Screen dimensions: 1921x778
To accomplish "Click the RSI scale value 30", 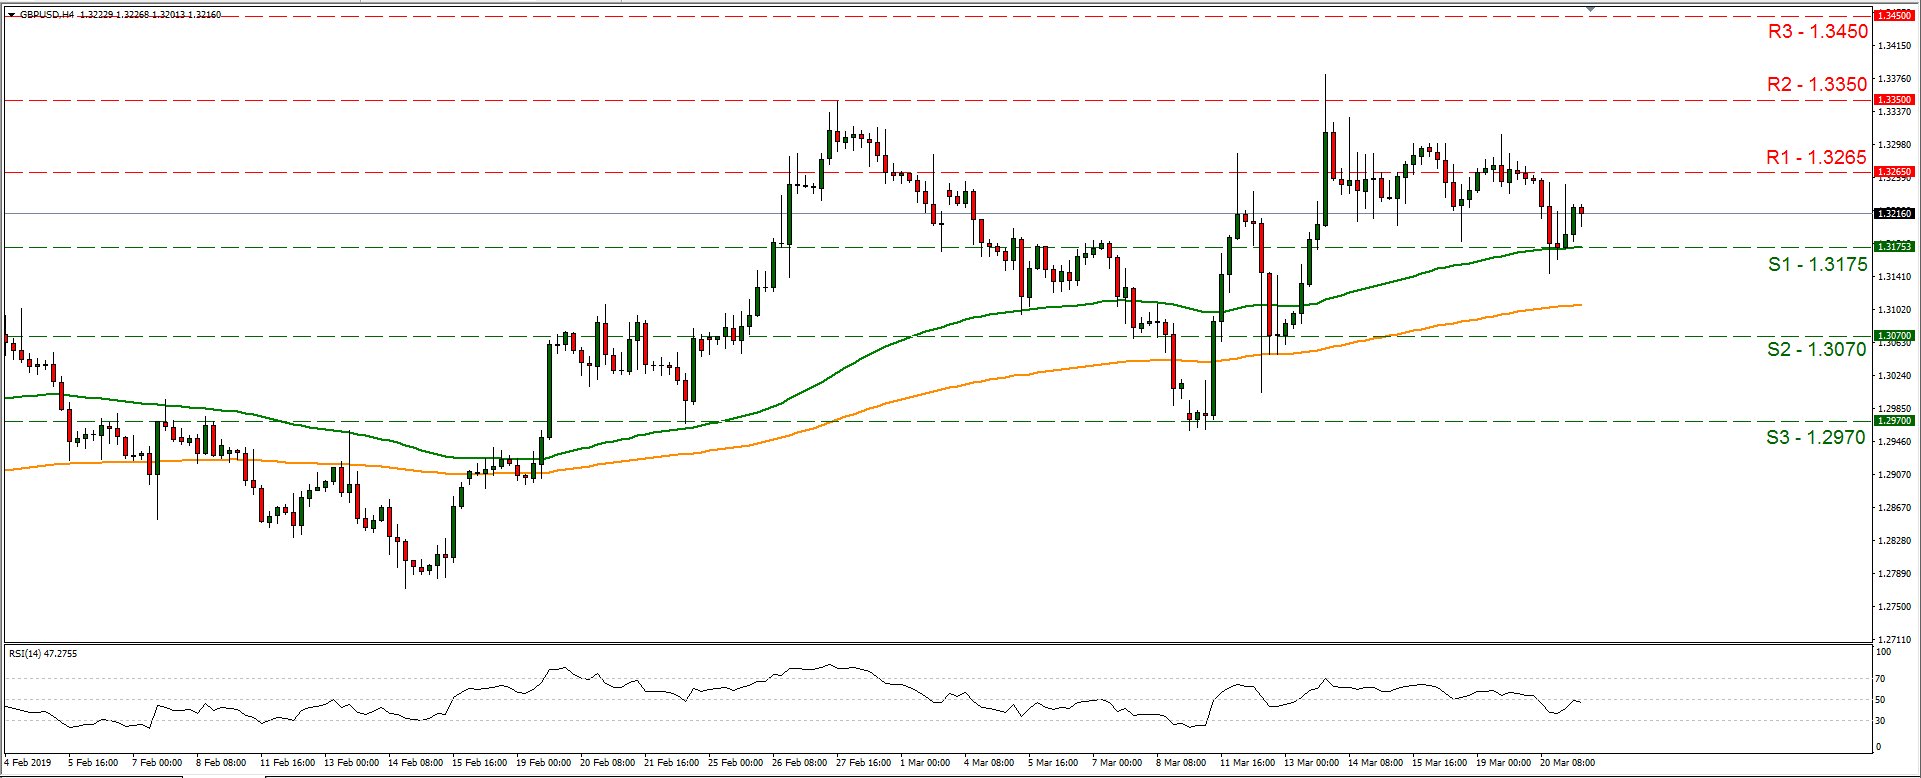I will coord(1881,721).
